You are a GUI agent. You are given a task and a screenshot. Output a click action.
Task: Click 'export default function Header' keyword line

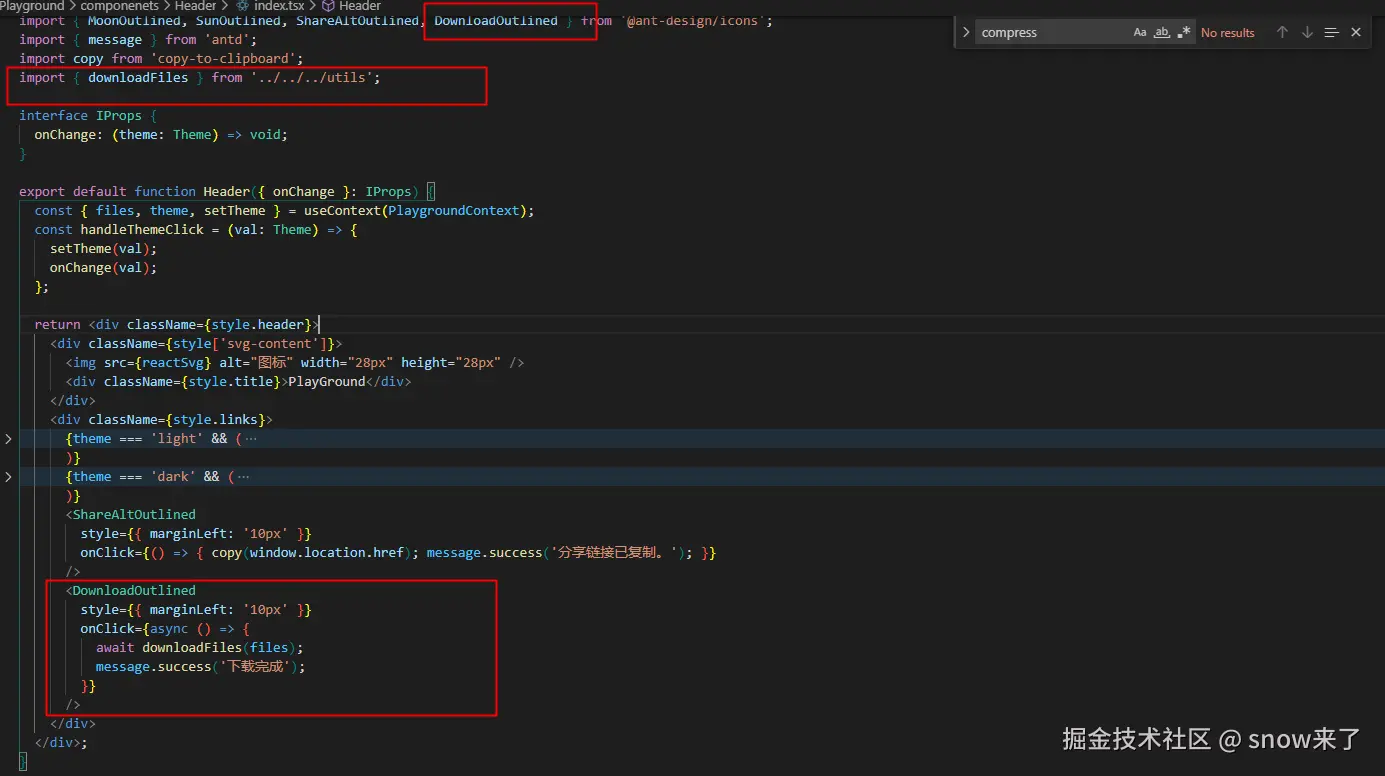point(134,191)
